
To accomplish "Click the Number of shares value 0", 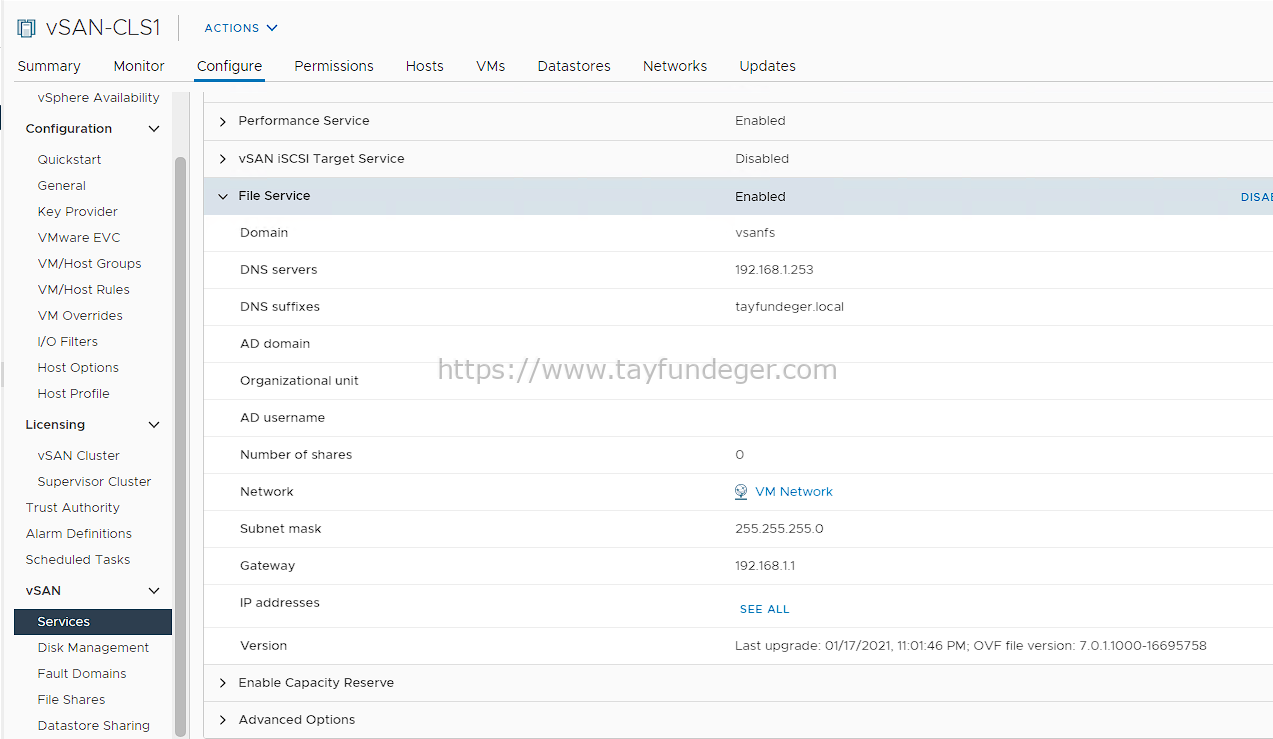I will coord(740,455).
